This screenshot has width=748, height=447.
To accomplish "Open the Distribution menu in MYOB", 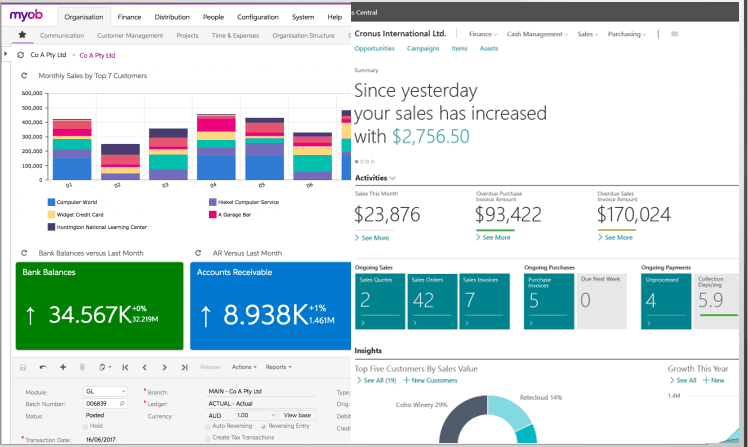I will pyautogui.click(x=172, y=17).
